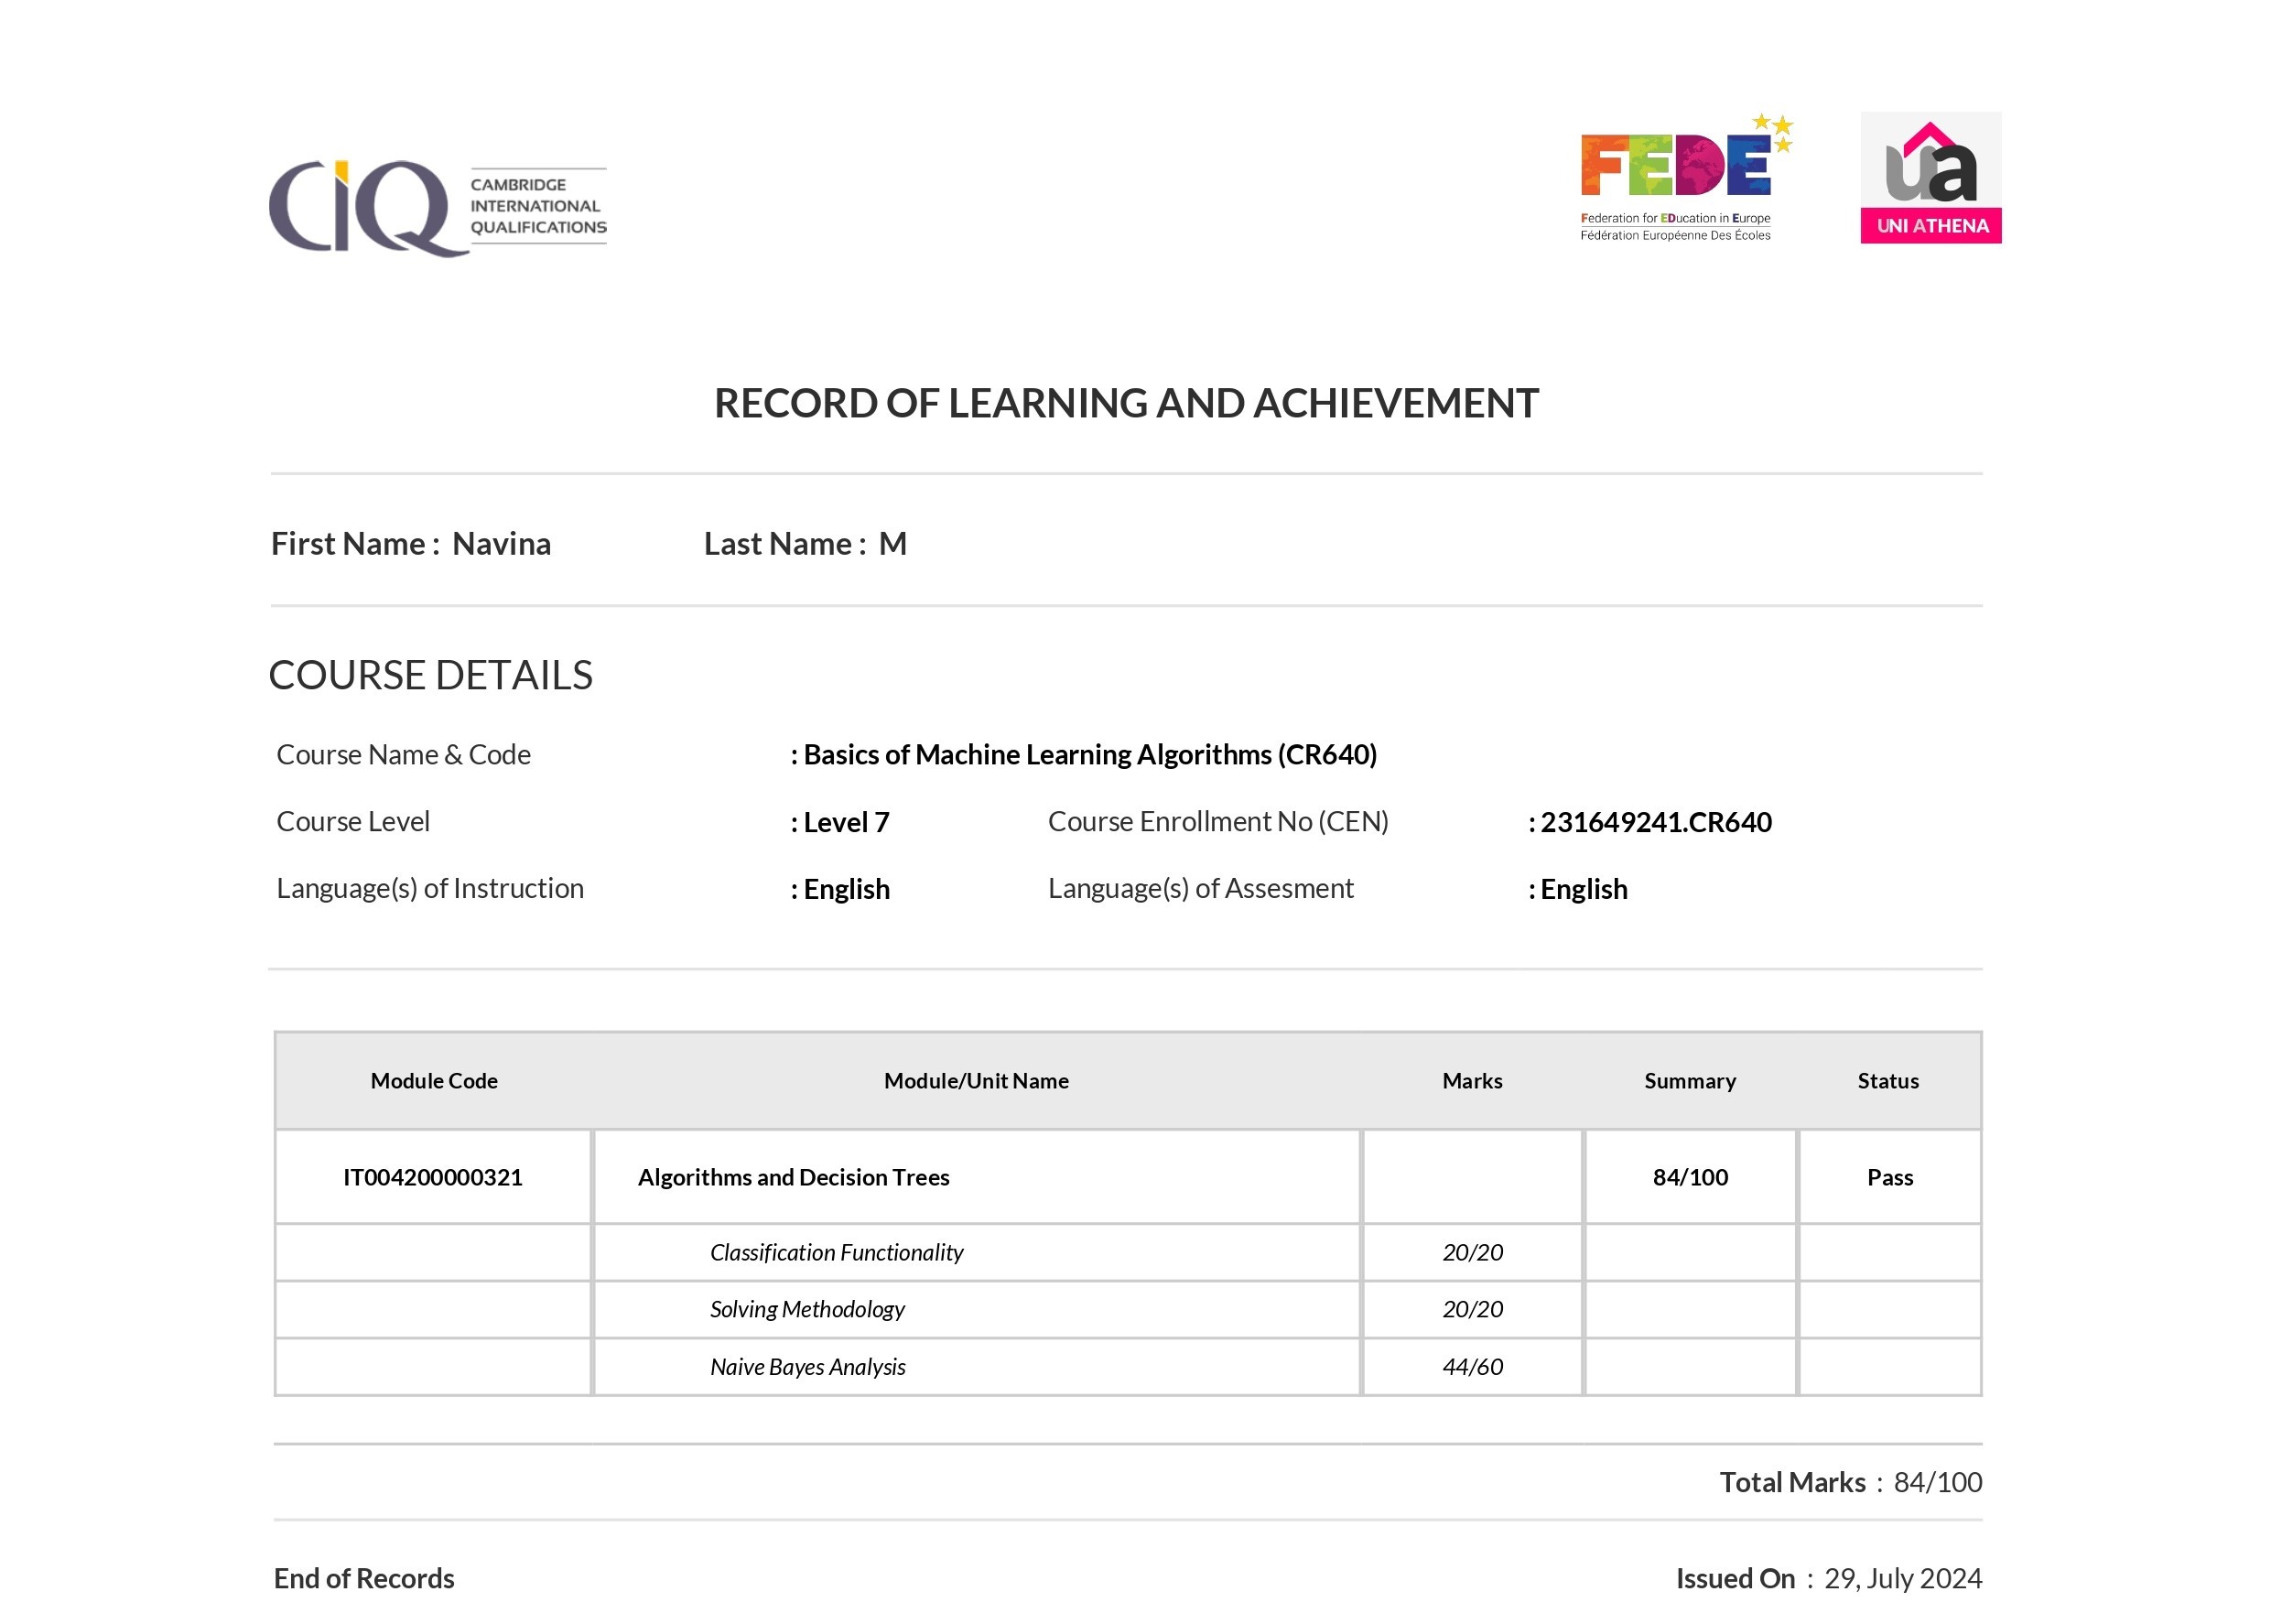
Task: Select the Instruction language English value
Action: pos(846,889)
